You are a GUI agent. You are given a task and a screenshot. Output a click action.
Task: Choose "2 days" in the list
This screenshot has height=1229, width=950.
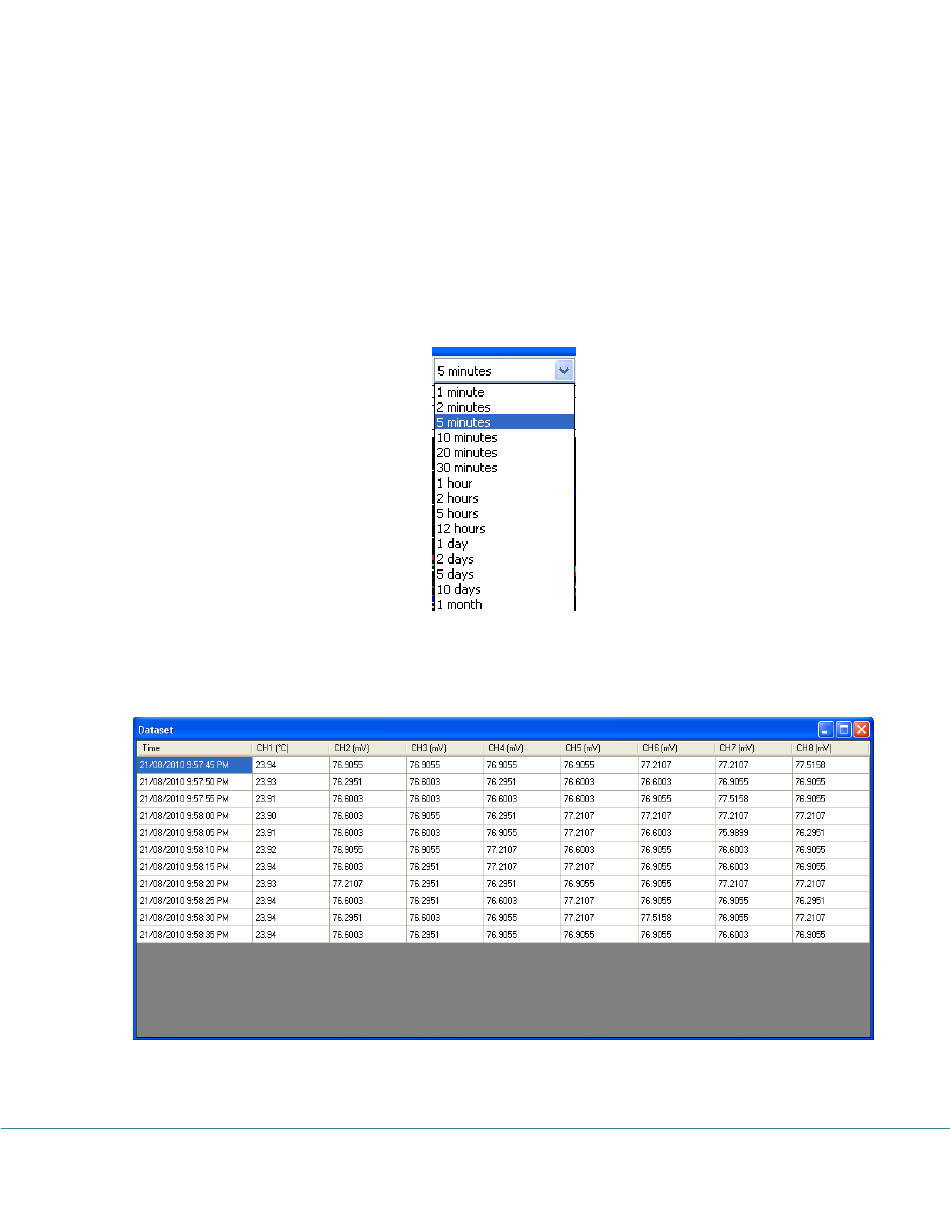coord(504,559)
